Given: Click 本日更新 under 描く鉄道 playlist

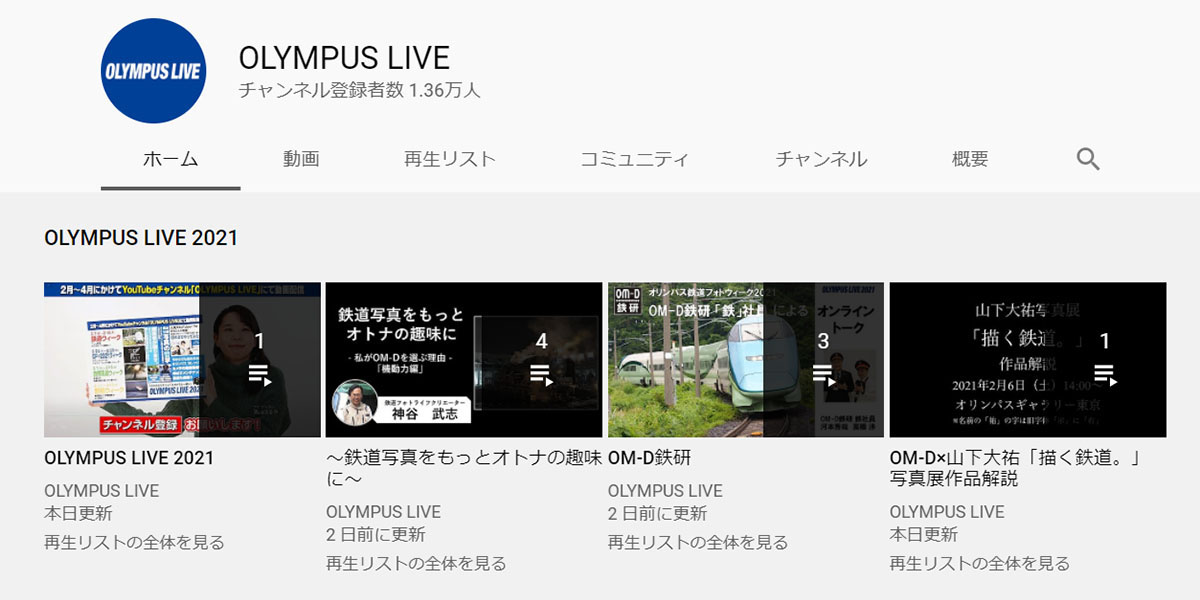Looking at the screenshot, I should pyautogui.click(x=924, y=535).
